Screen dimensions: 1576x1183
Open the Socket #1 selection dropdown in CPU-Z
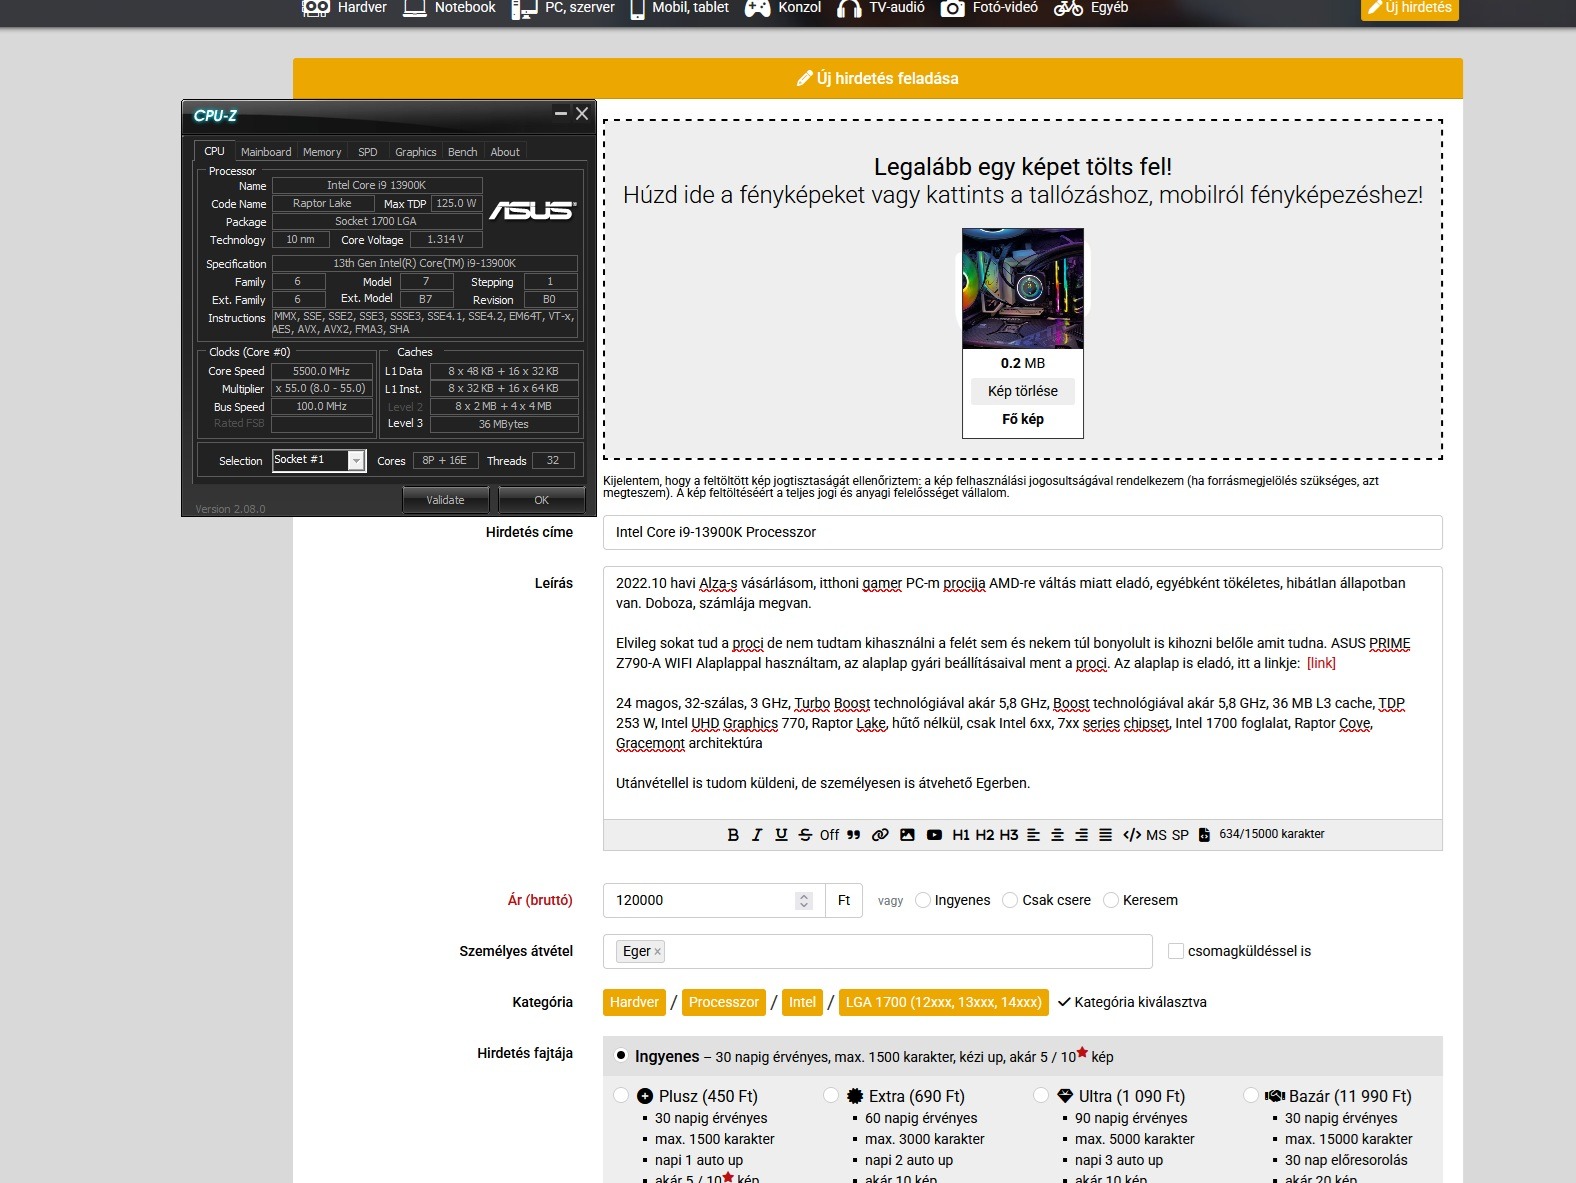click(319, 460)
